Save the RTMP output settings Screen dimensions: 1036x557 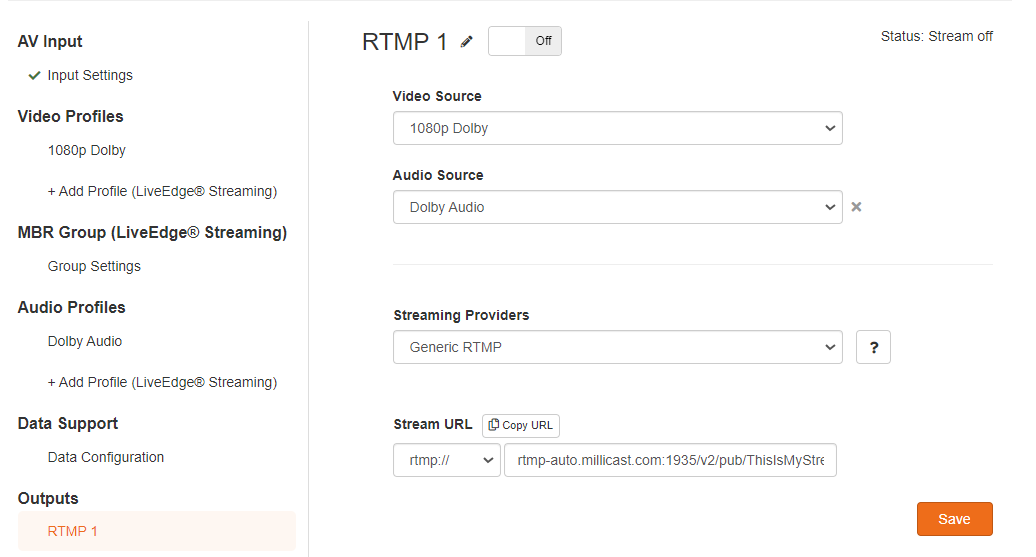click(954, 519)
